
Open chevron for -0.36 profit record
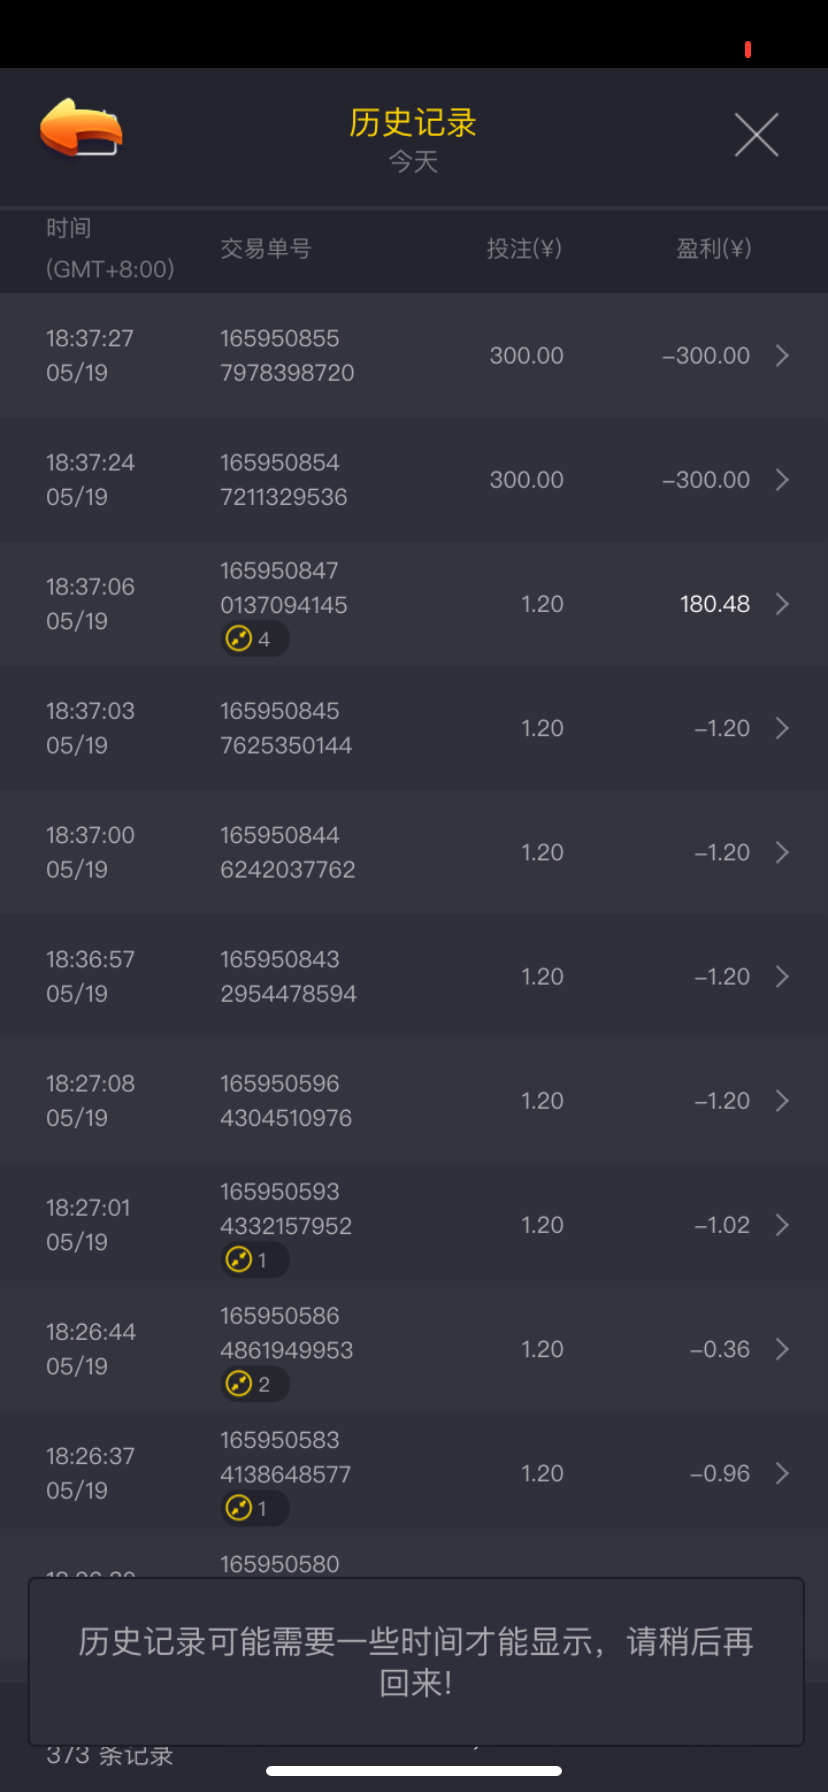[782, 1349]
